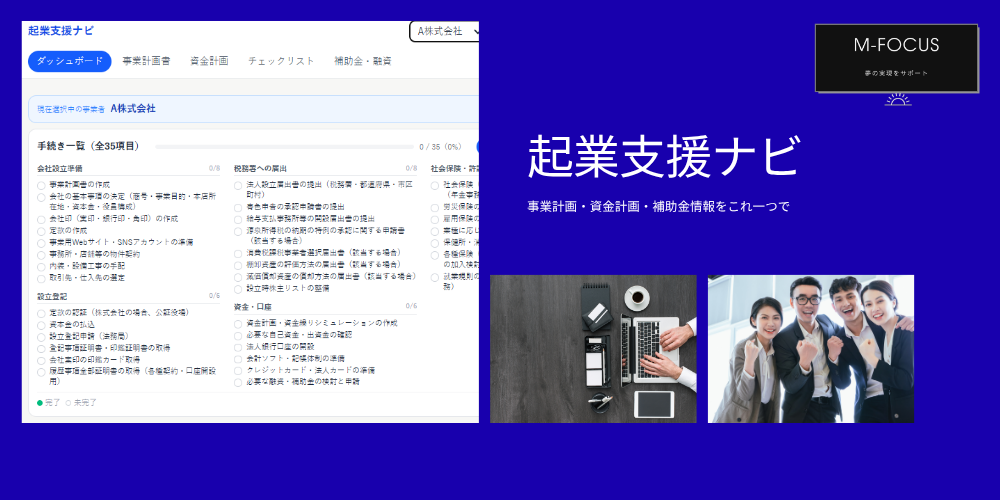This screenshot has height=500, width=1000.
Task: Check クレジットカード・法人カードの準備
Action: pyautogui.click(x=238, y=371)
